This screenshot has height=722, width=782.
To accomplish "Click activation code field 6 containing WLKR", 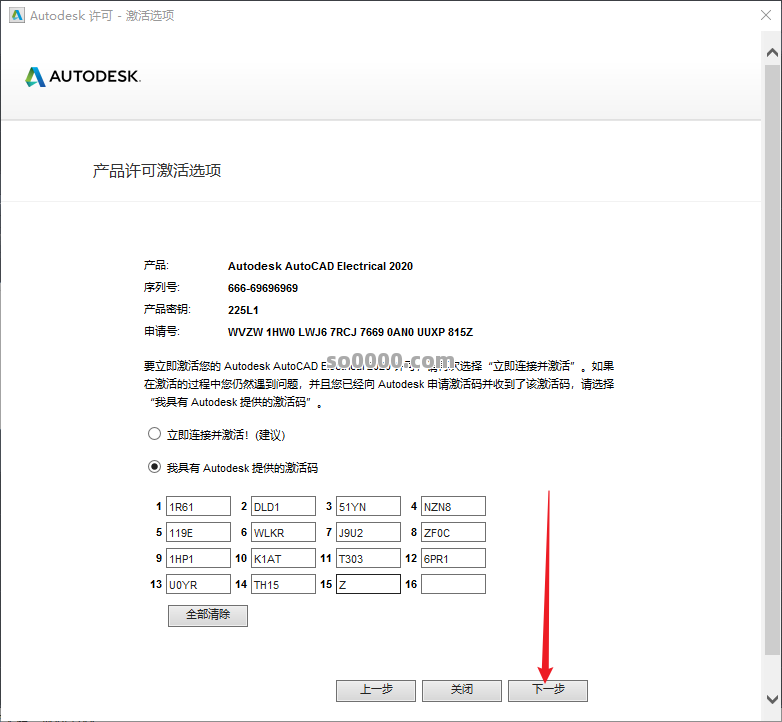I will (283, 532).
